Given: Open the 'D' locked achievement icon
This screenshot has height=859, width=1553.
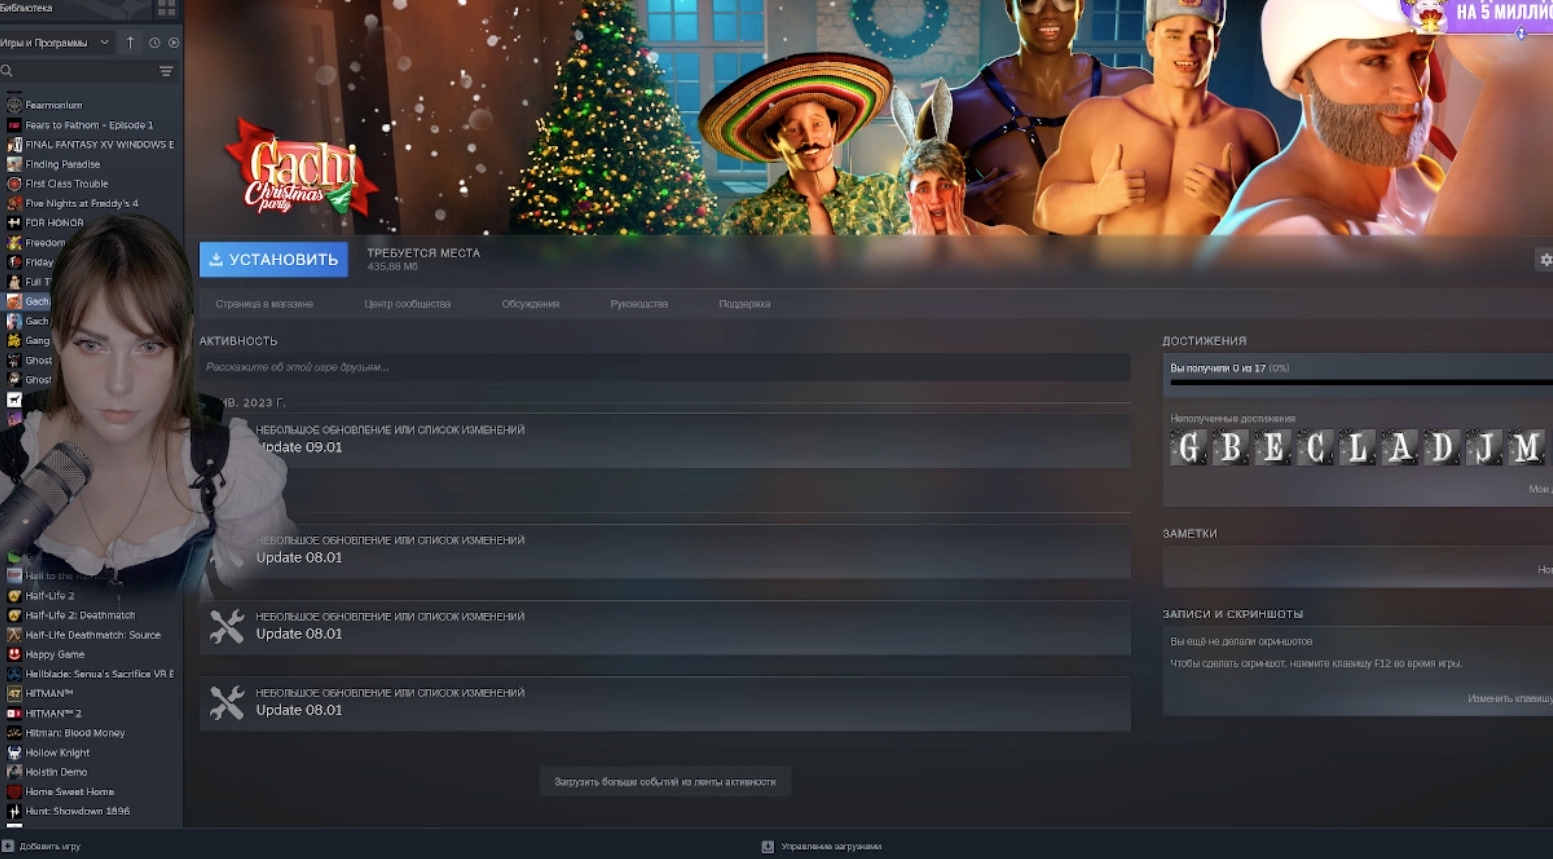Looking at the screenshot, I should [x=1442, y=448].
